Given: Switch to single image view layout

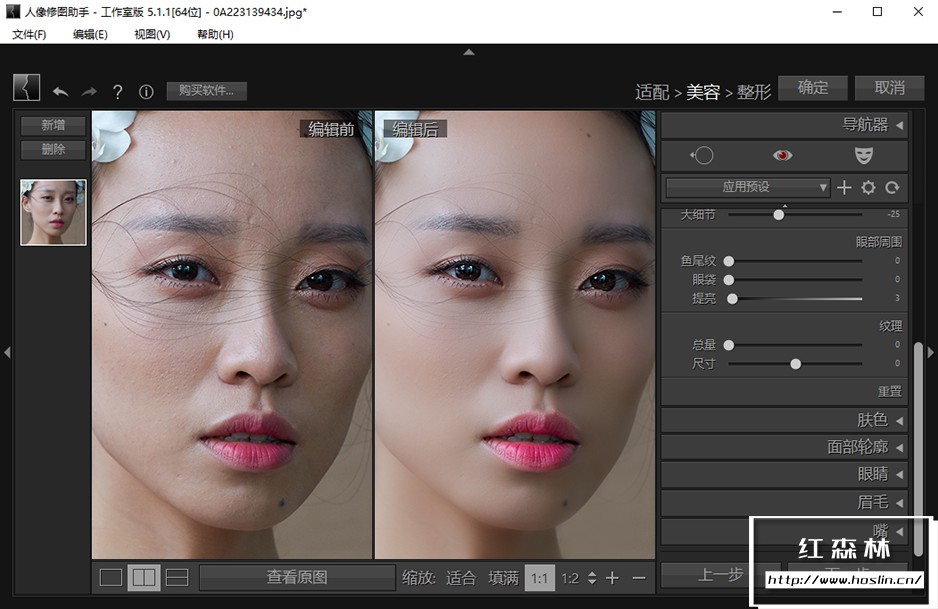Looking at the screenshot, I should (111, 577).
